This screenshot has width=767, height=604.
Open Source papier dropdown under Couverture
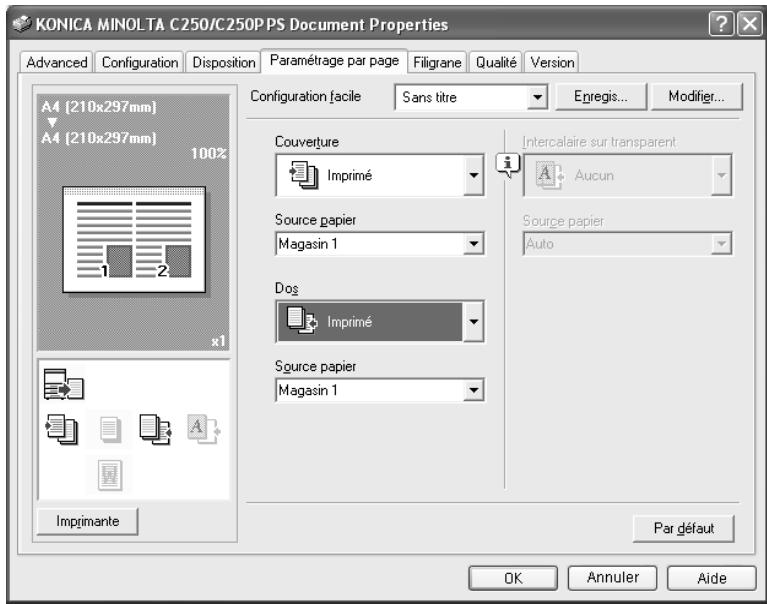tap(474, 244)
